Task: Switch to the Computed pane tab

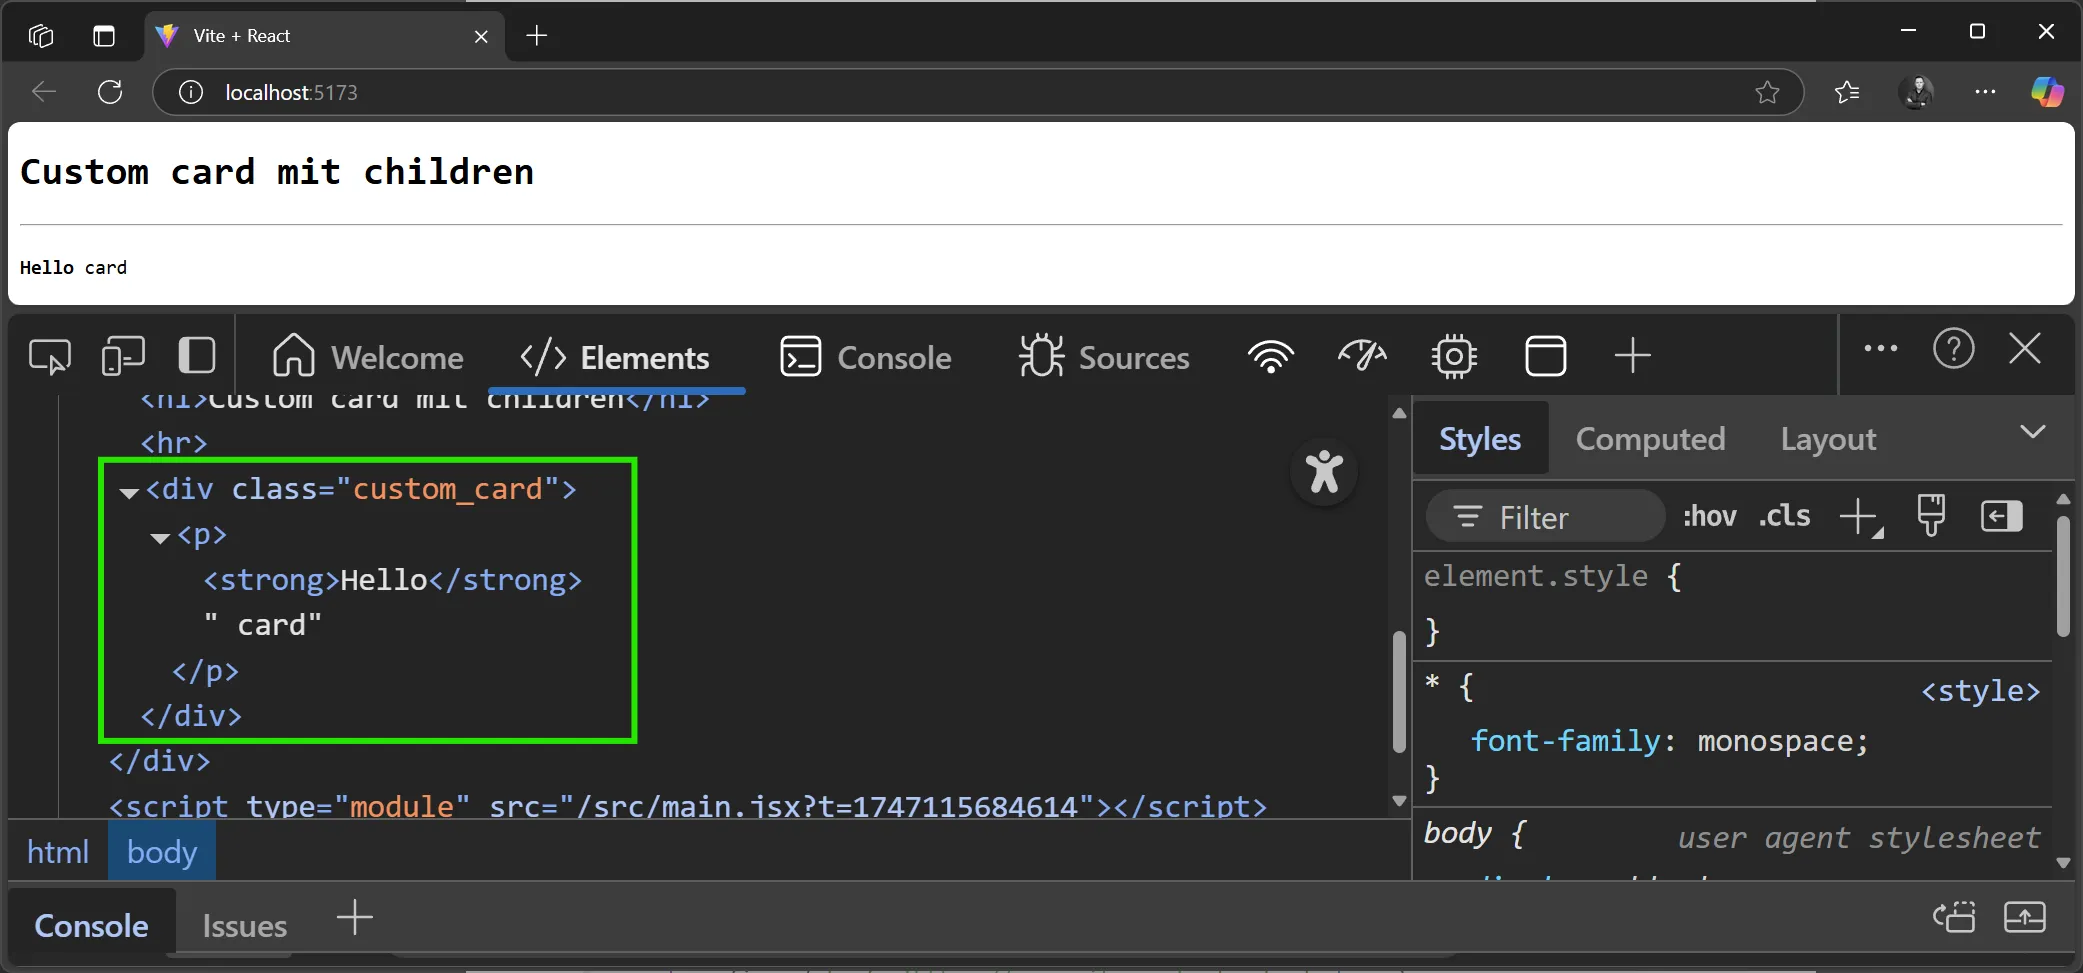Action: pyautogui.click(x=1650, y=439)
